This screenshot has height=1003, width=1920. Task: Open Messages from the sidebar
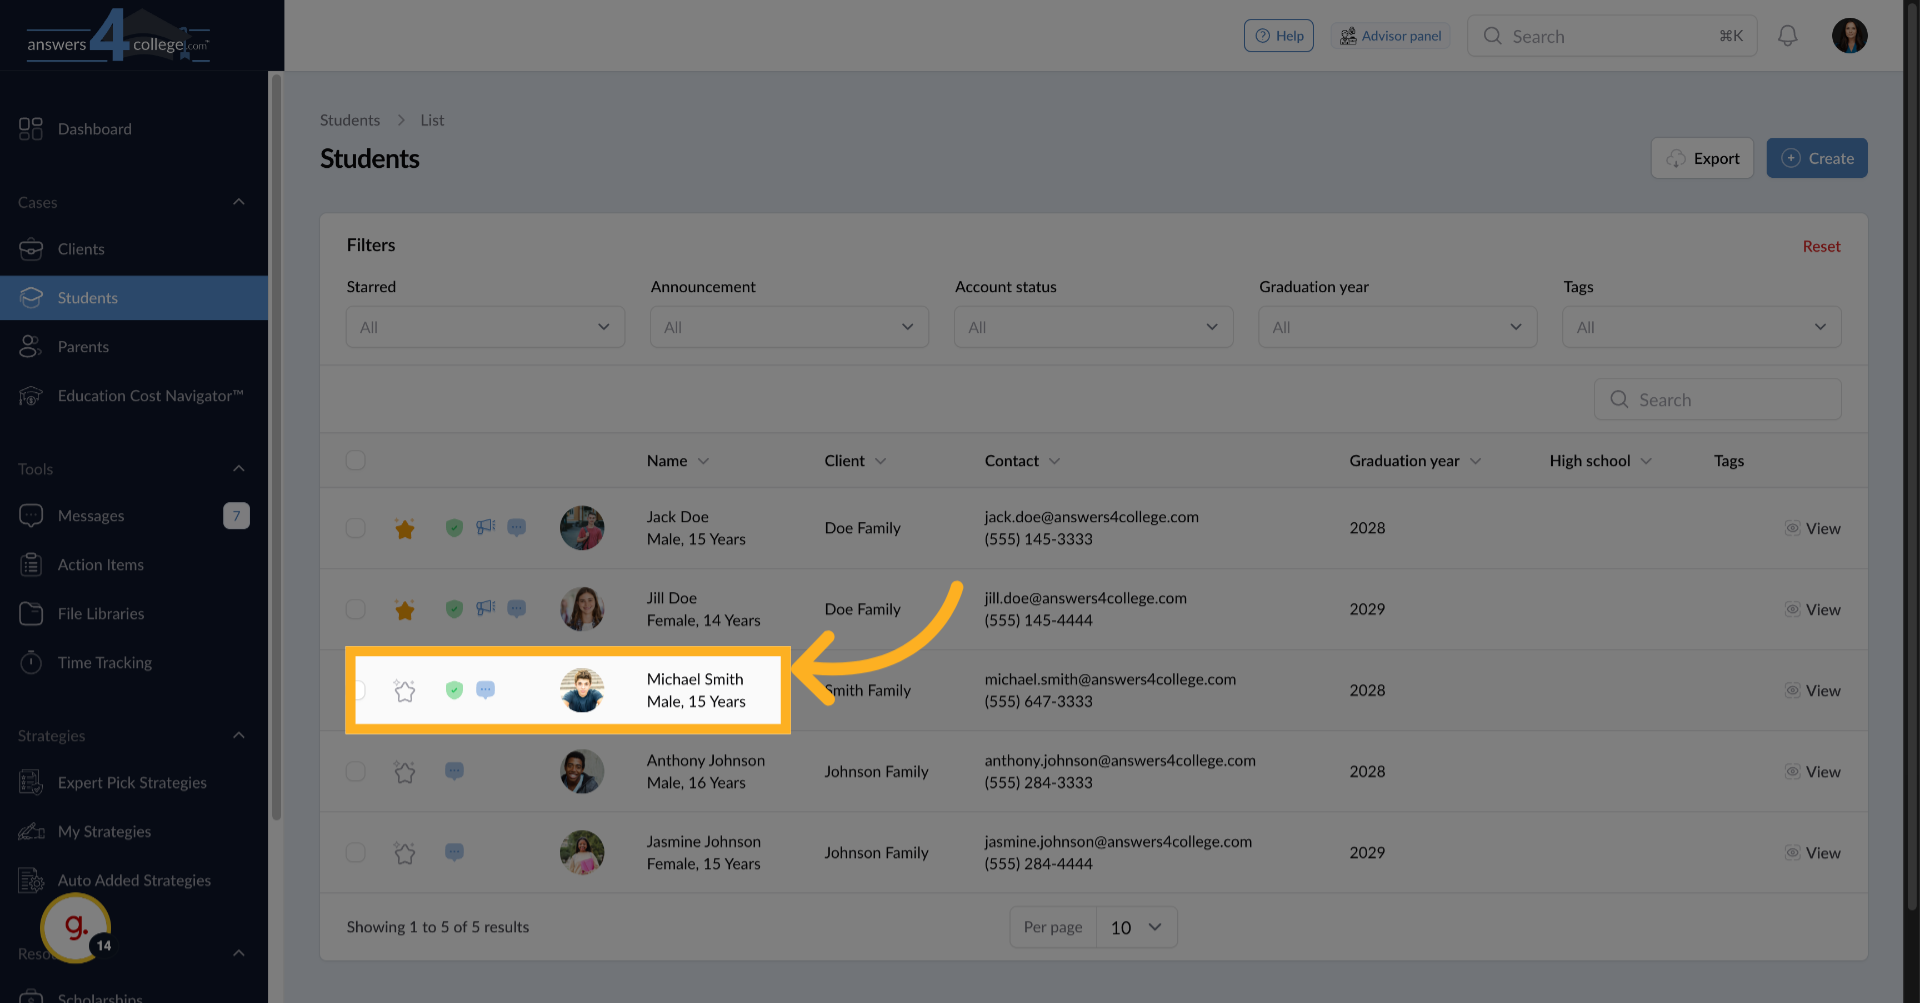pos(91,516)
